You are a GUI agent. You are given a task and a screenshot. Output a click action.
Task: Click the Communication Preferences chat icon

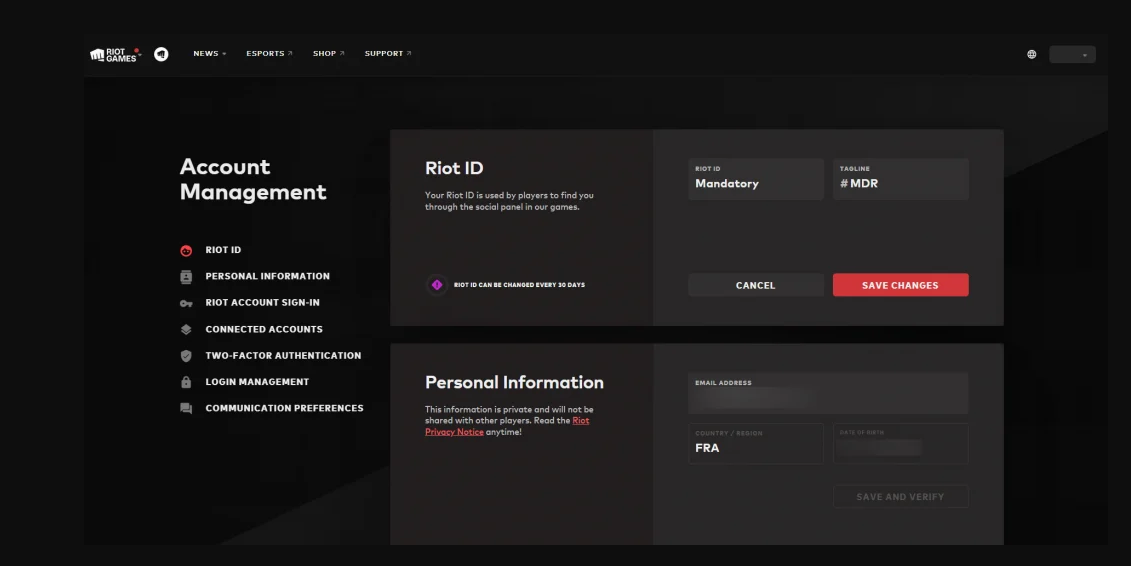[186, 409]
